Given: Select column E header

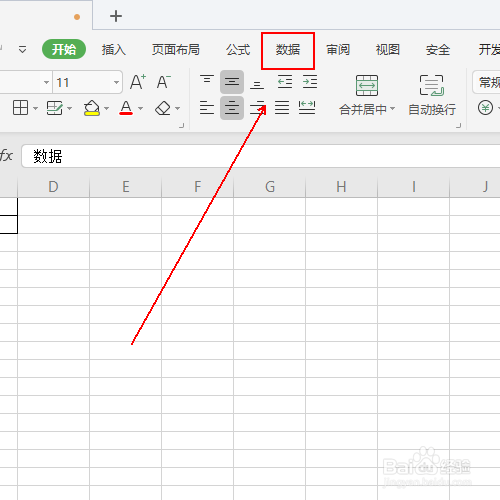Looking at the screenshot, I should 125,187.
